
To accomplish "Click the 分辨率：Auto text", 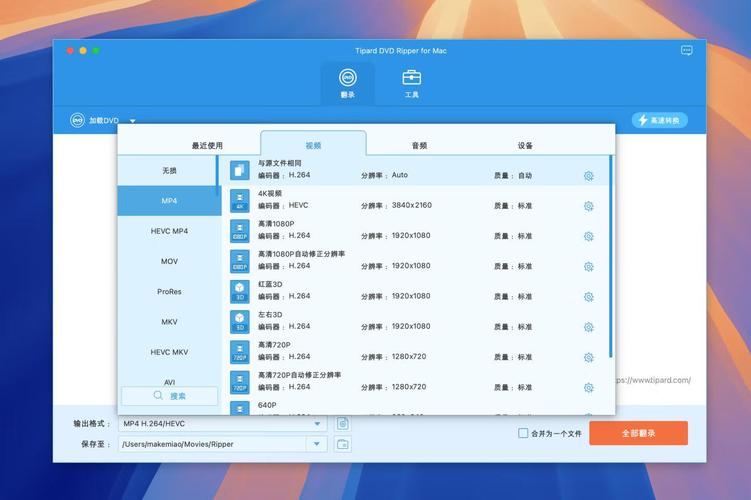I will click(x=385, y=175).
